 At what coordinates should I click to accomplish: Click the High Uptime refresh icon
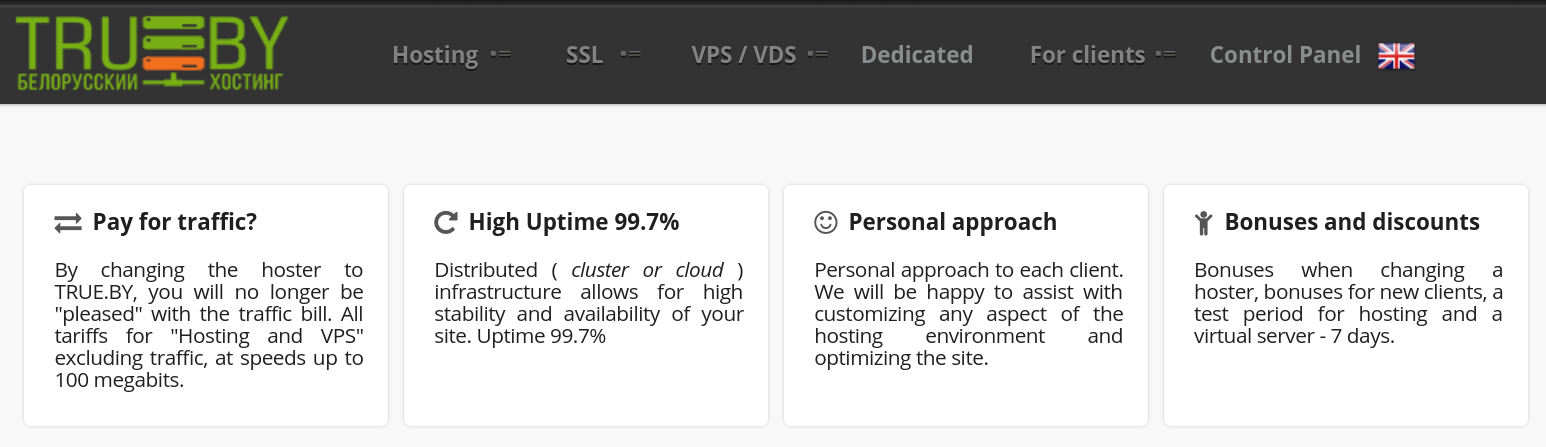[x=446, y=222]
